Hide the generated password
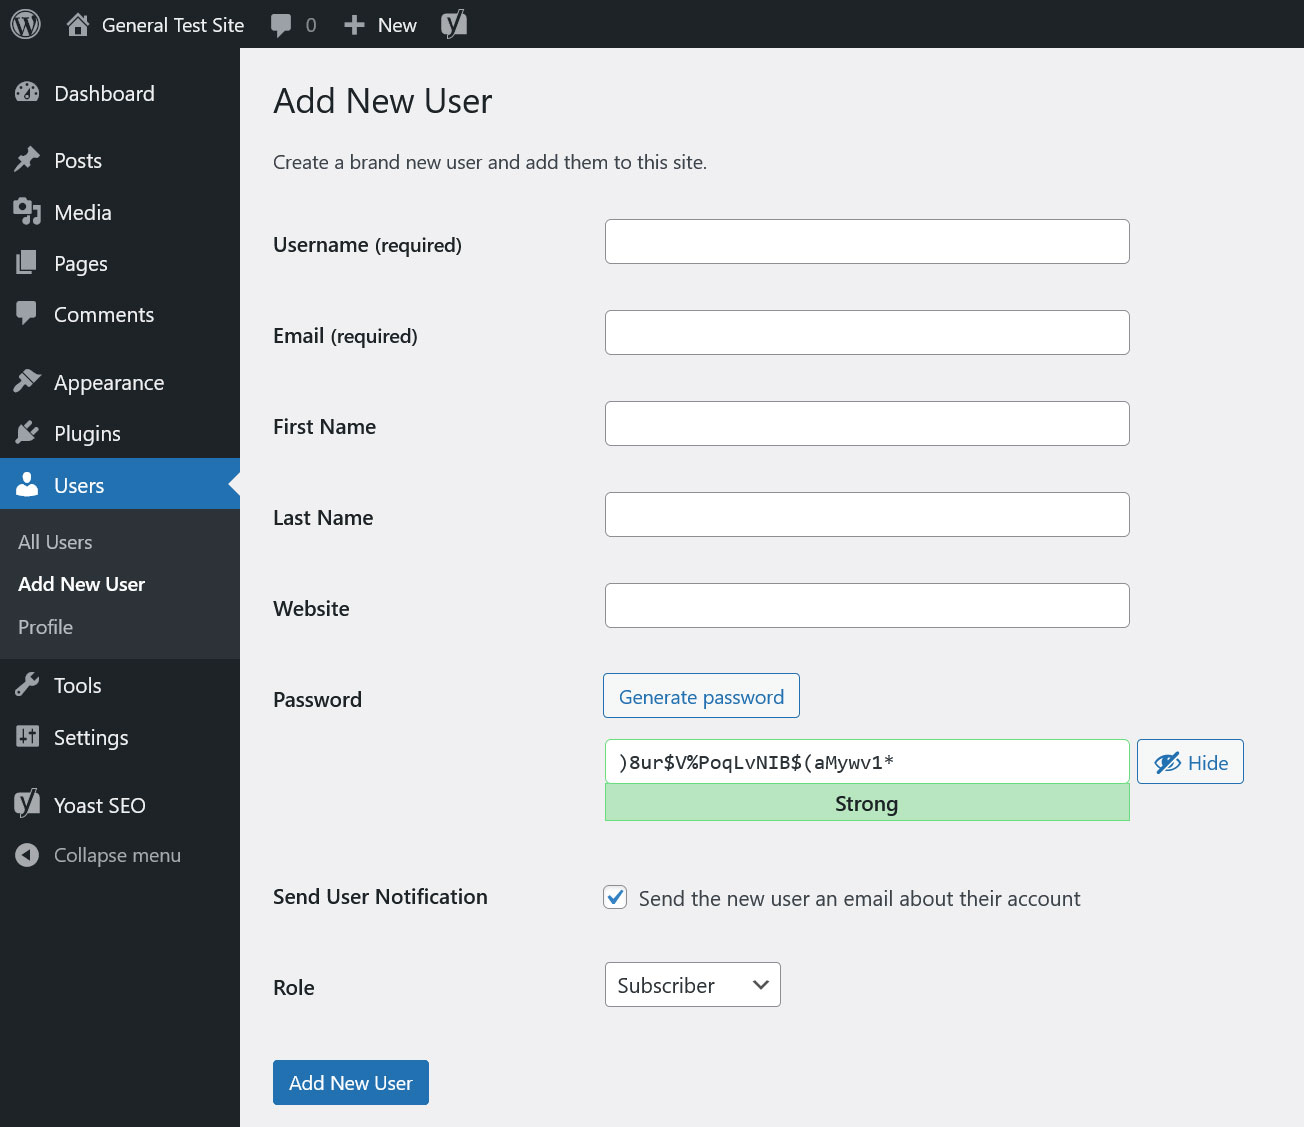The image size is (1304, 1127). coord(1190,761)
